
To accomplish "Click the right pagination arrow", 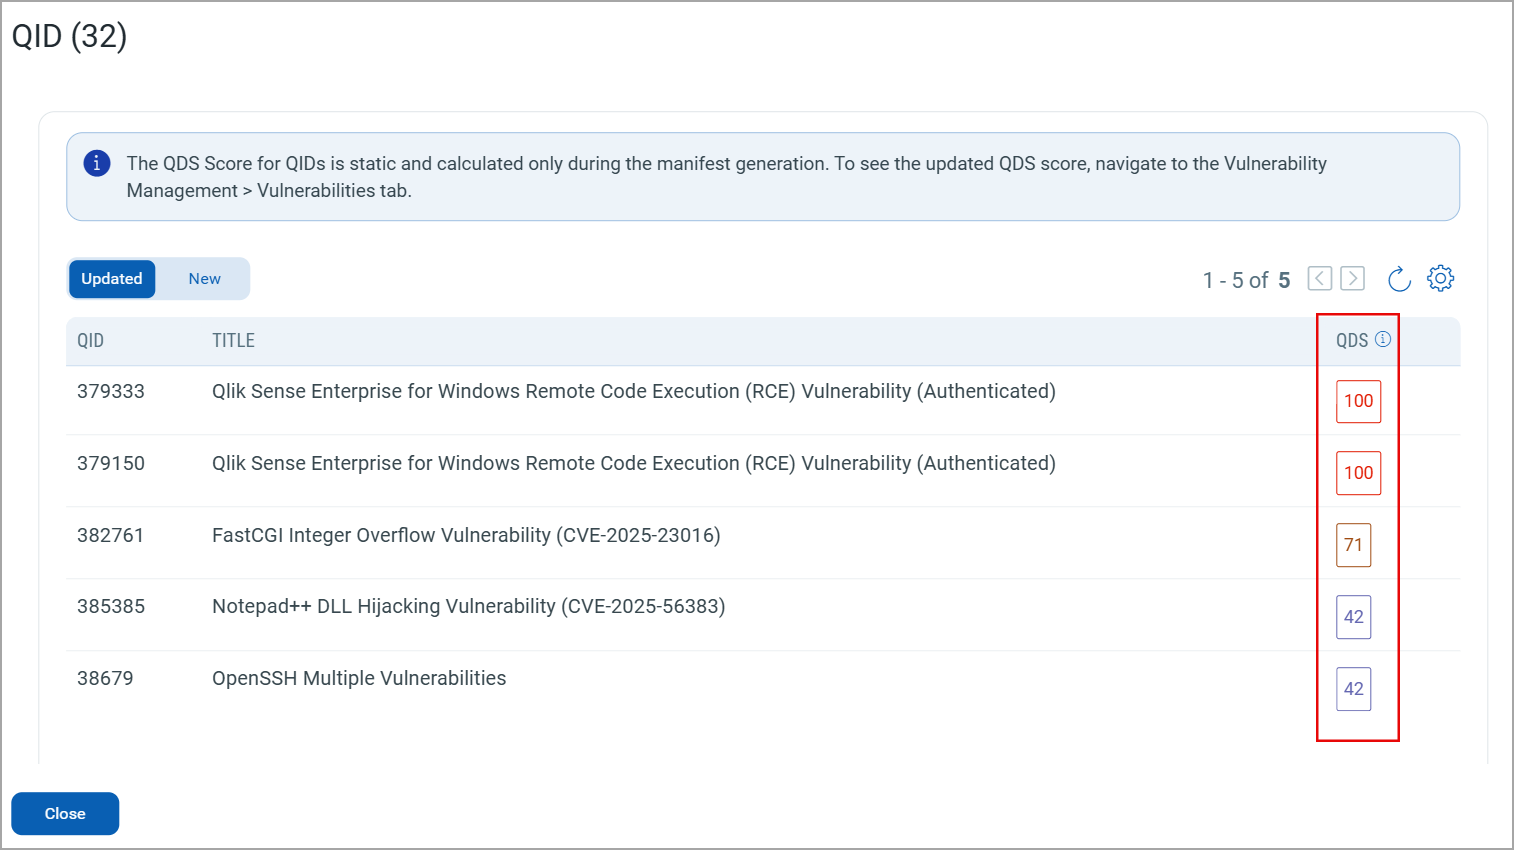I will [x=1351, y=278].
